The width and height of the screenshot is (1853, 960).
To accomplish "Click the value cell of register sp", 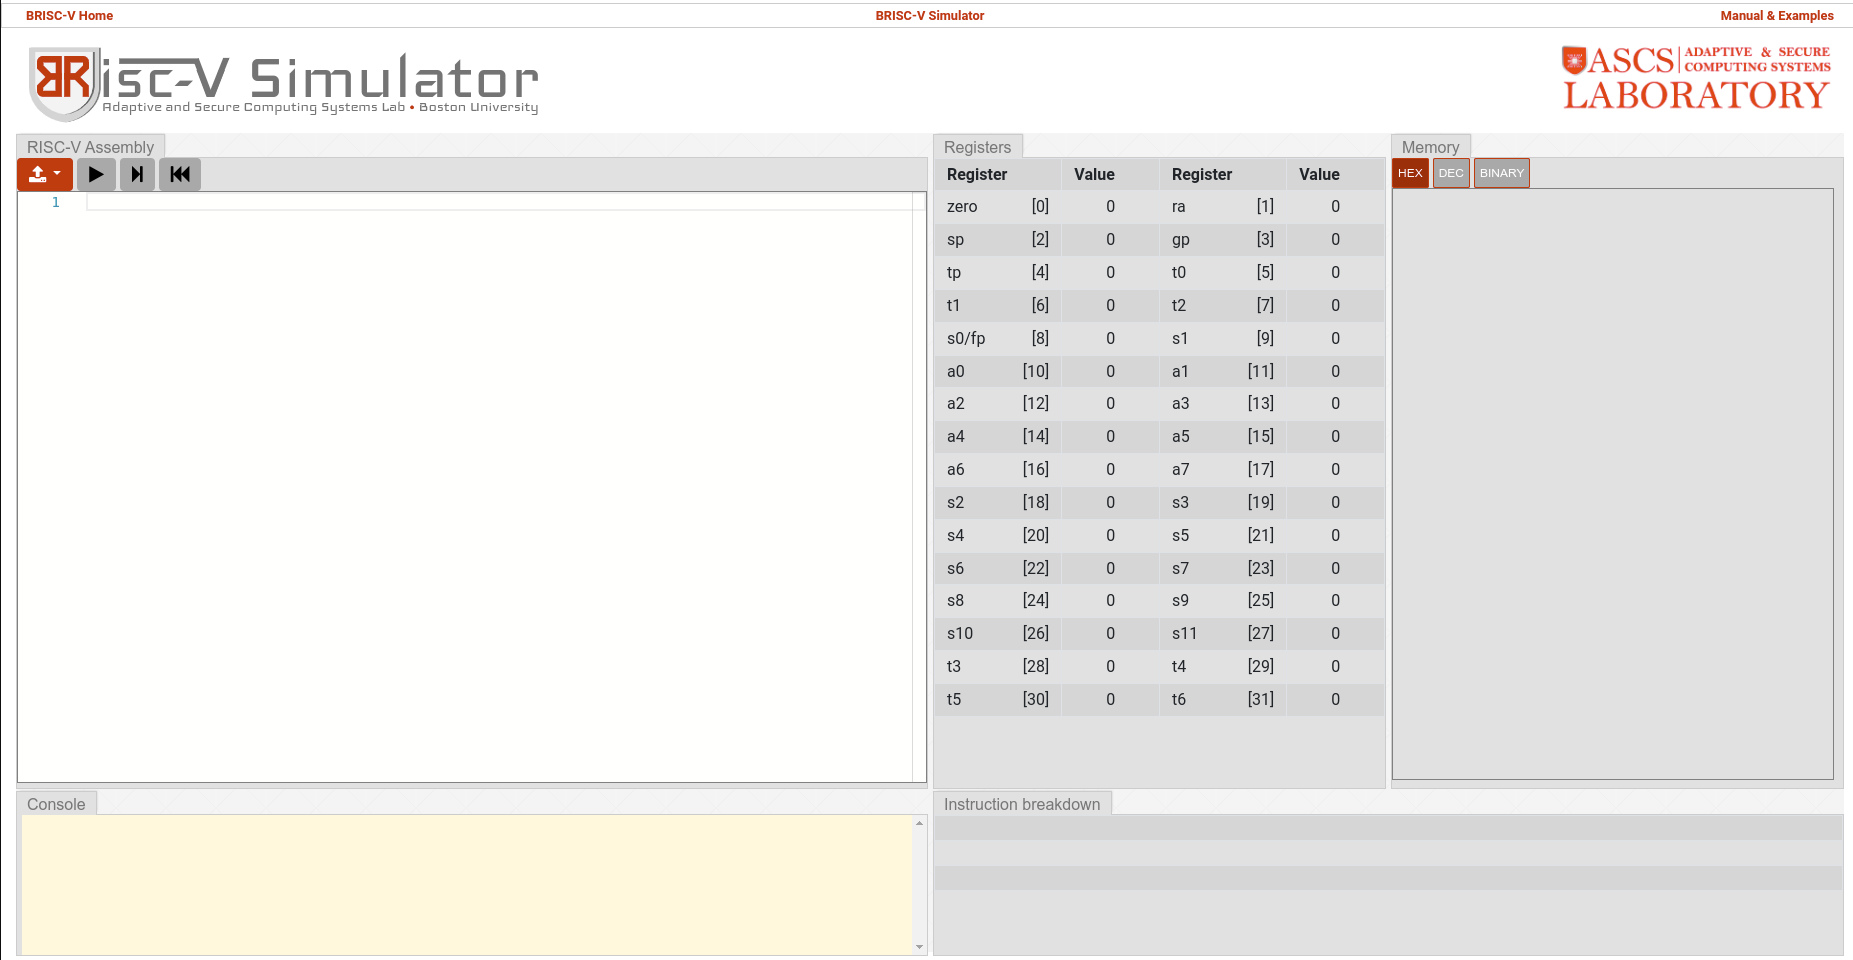I will pyautogui.click(x=1110, y=240).
